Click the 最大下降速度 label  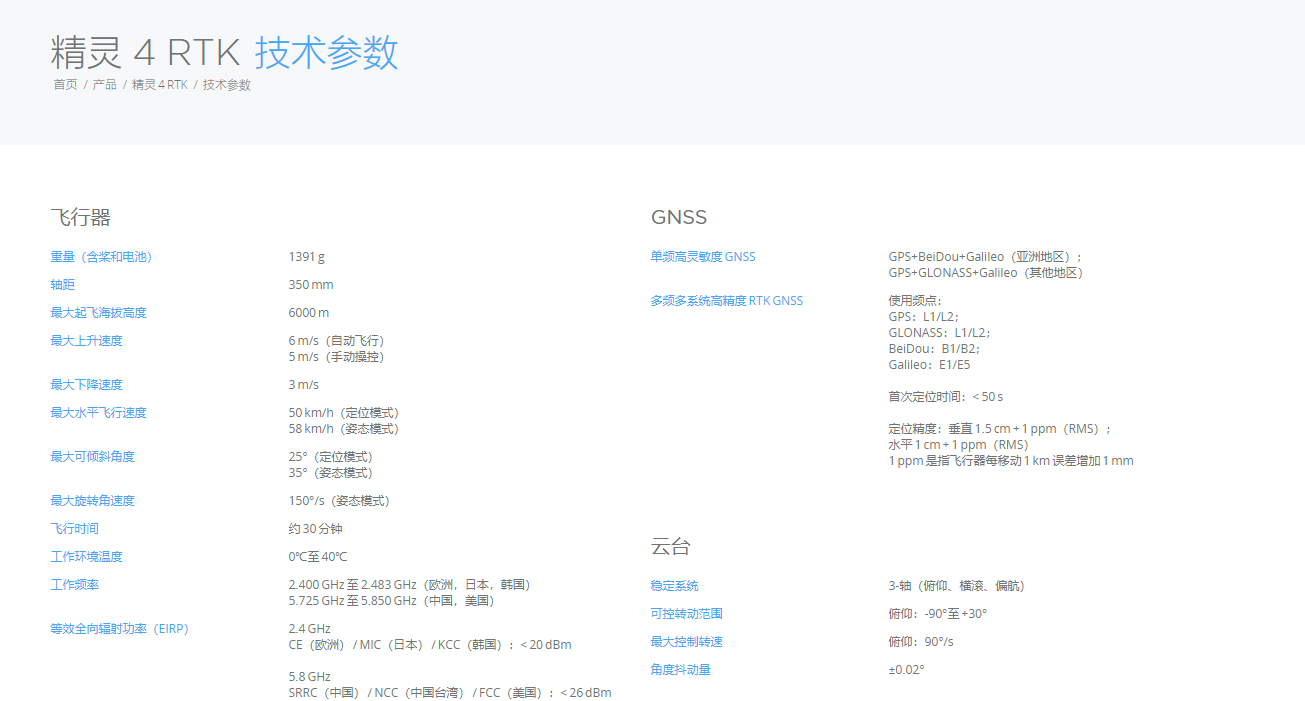pyautogui.click(x=87, y=385)
